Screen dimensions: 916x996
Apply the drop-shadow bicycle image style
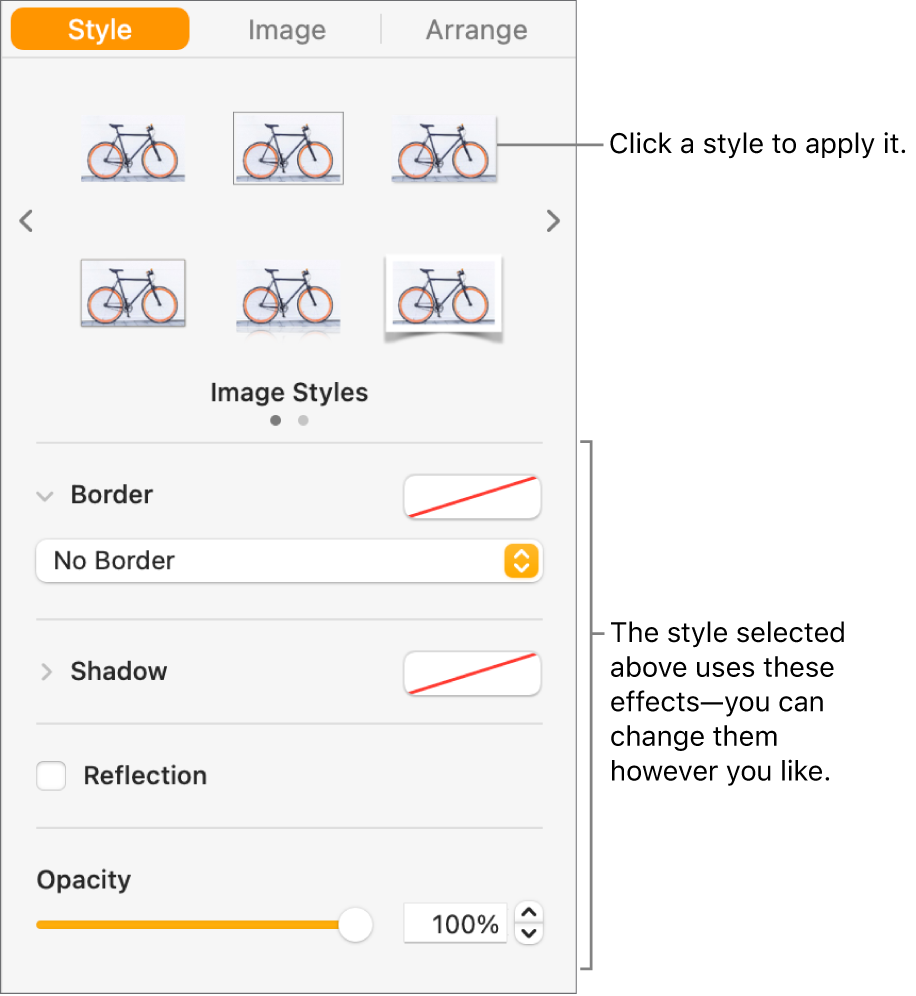[443, 148]
